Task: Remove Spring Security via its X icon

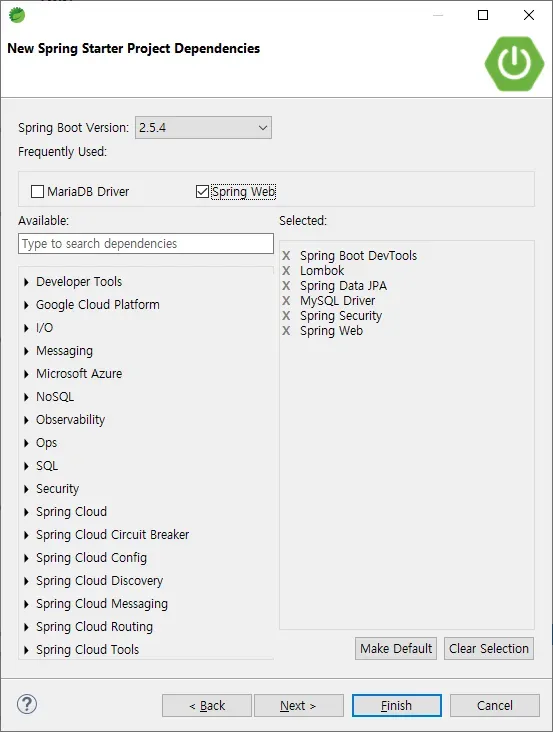Action: point(286,316)
